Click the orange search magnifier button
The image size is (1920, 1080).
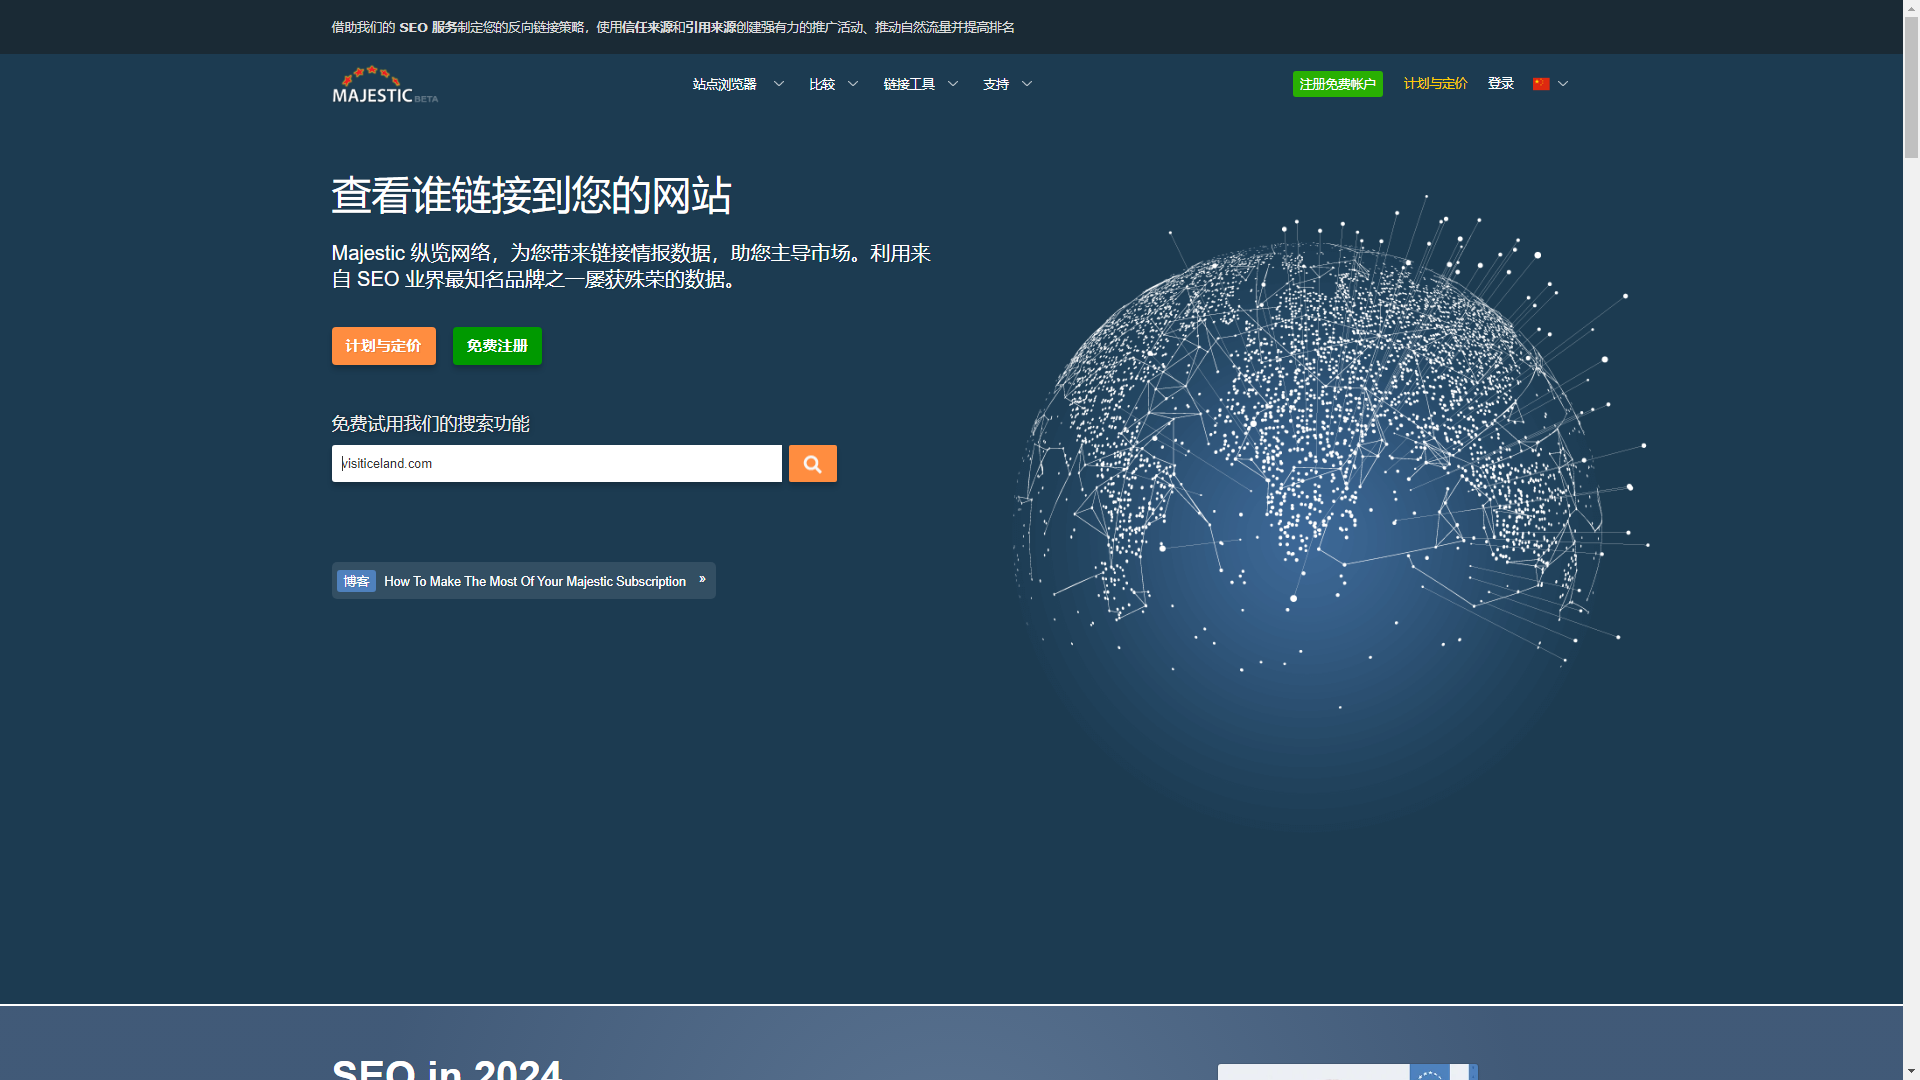click(x=812, y=464)
